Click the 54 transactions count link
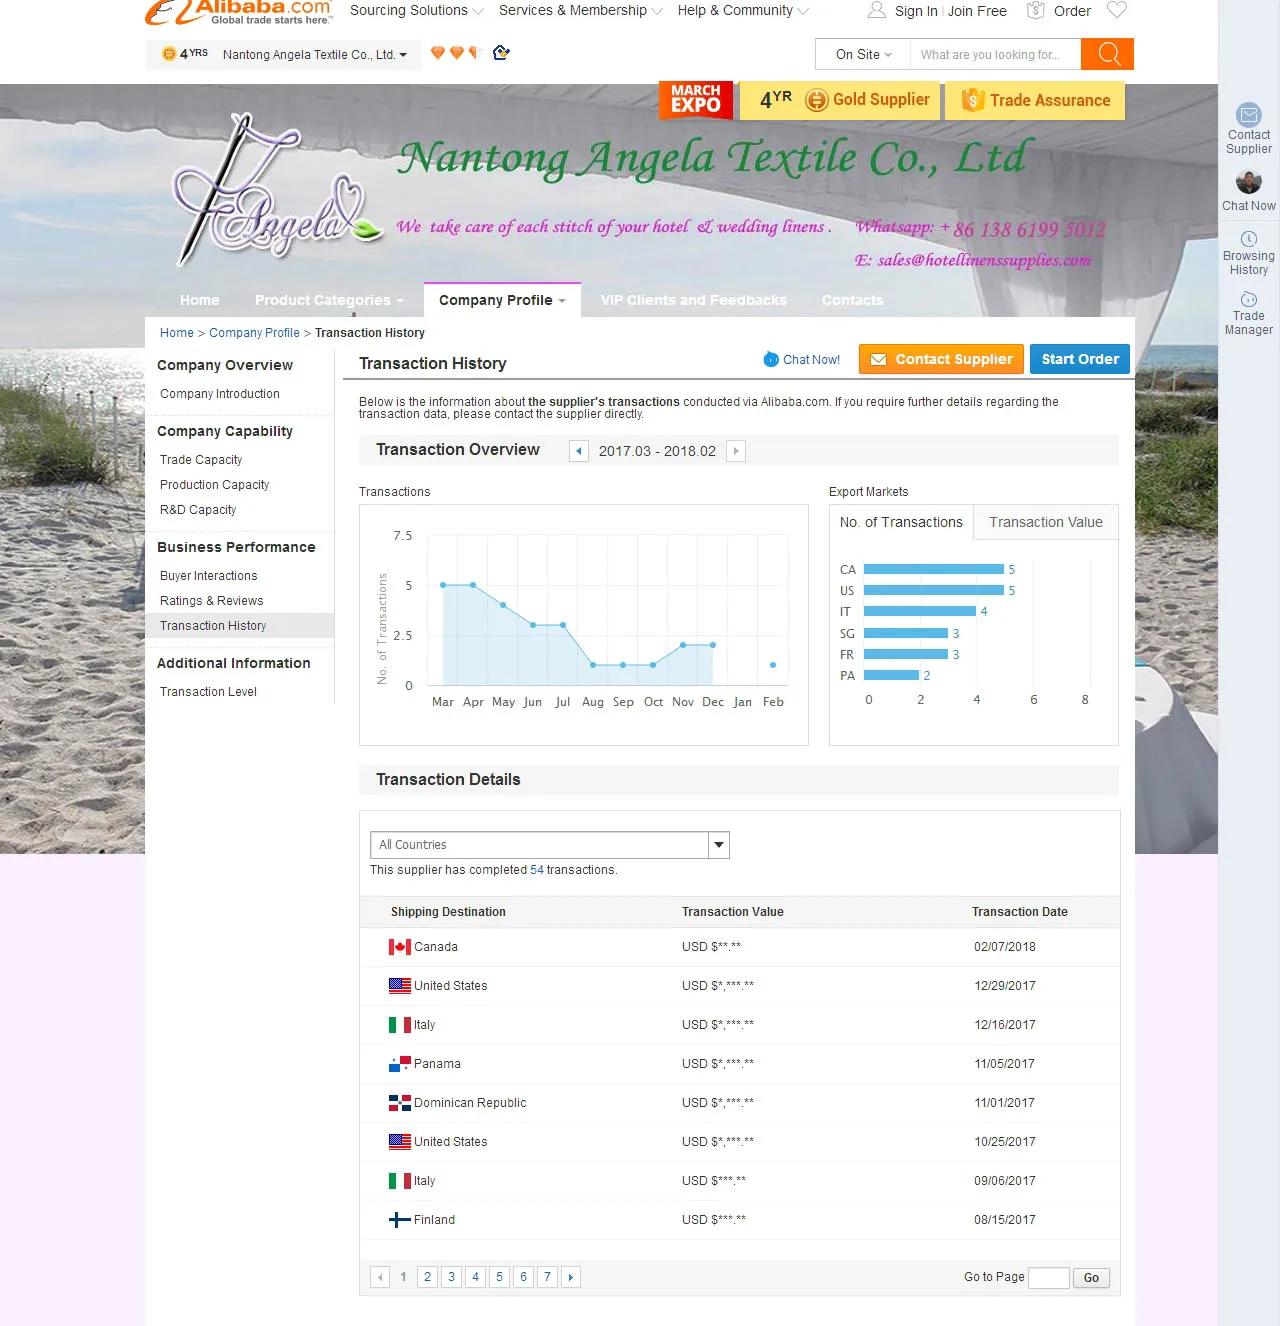The height and width of the screenshot is (1326, 1280). (x=537, y=870)
